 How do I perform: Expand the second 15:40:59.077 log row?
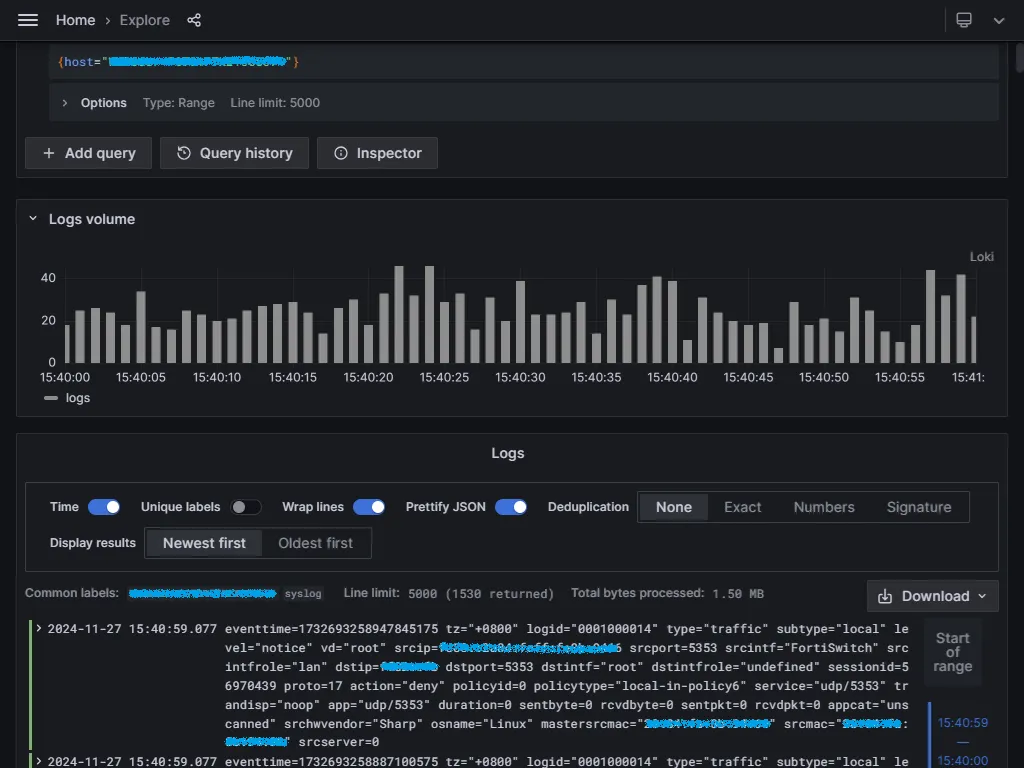pos(39,761)
